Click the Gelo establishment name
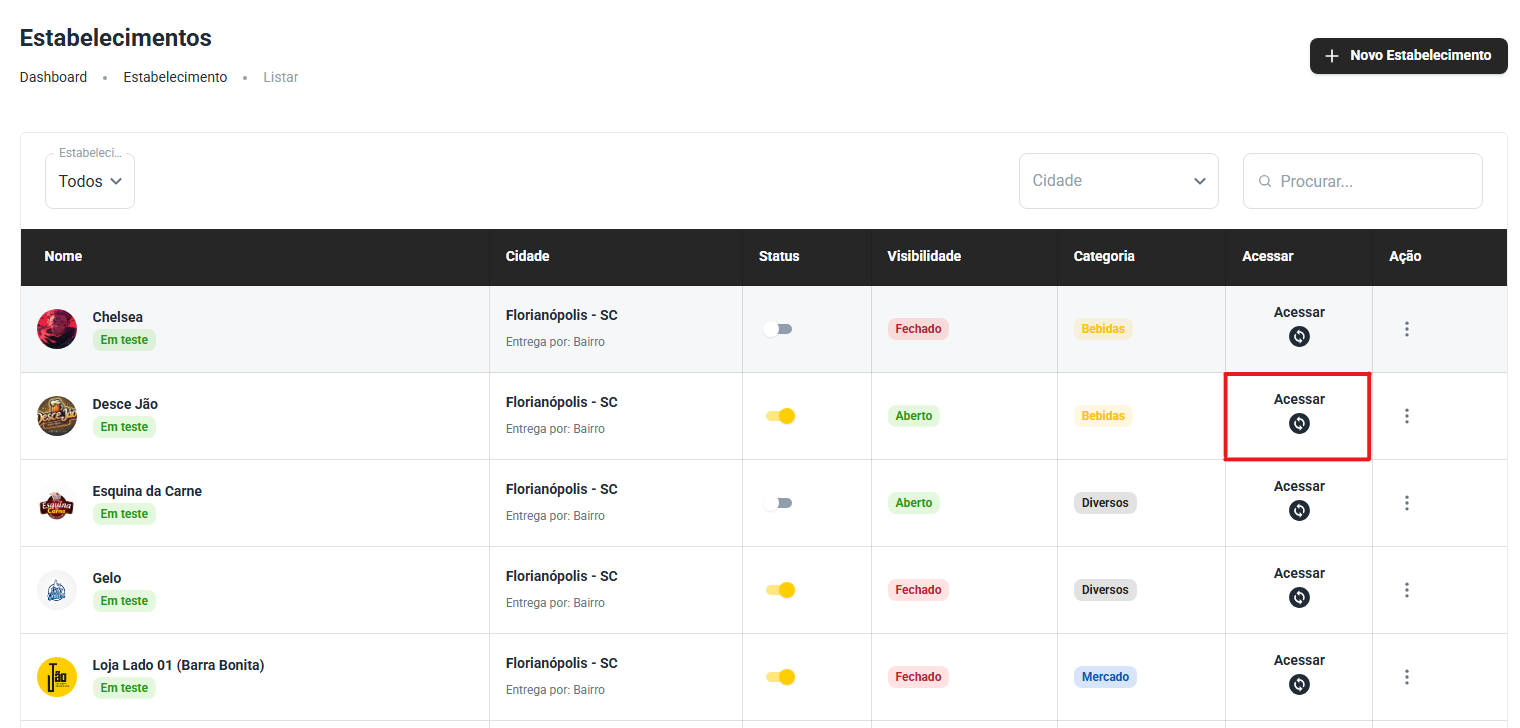This screenshot has width=1520, height=728. coord(107,578)
